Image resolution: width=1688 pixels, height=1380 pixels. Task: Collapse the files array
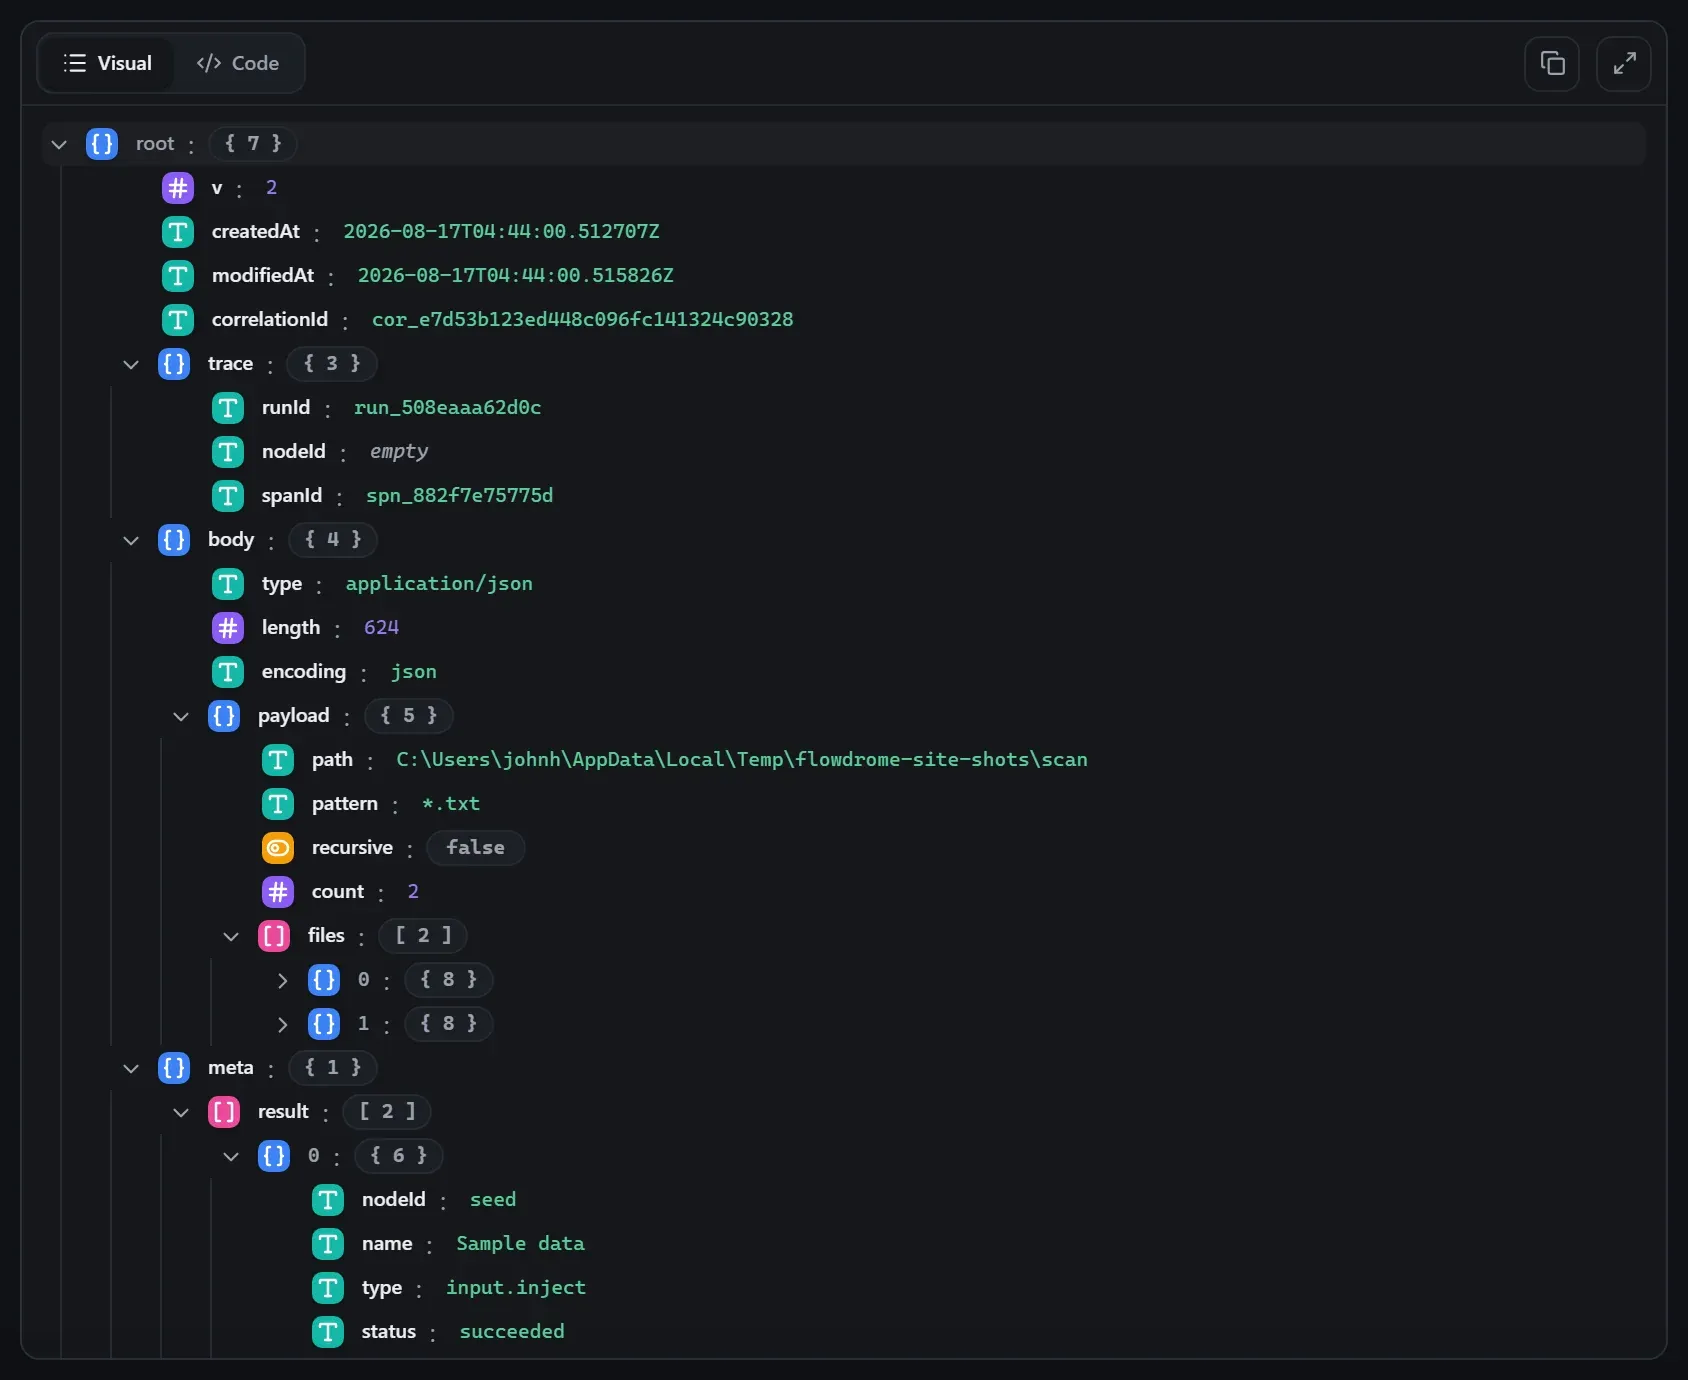click(231, 936)
